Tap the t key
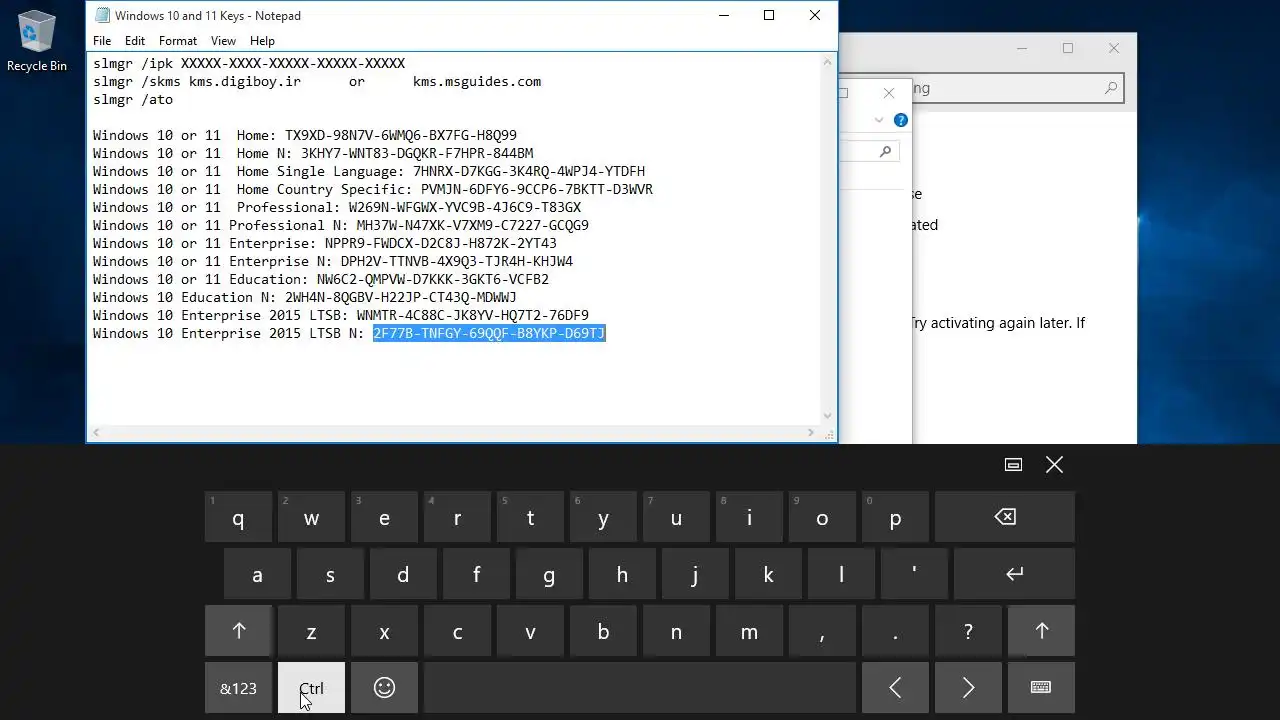This screenshot has height=720, width=1280. 530,517
